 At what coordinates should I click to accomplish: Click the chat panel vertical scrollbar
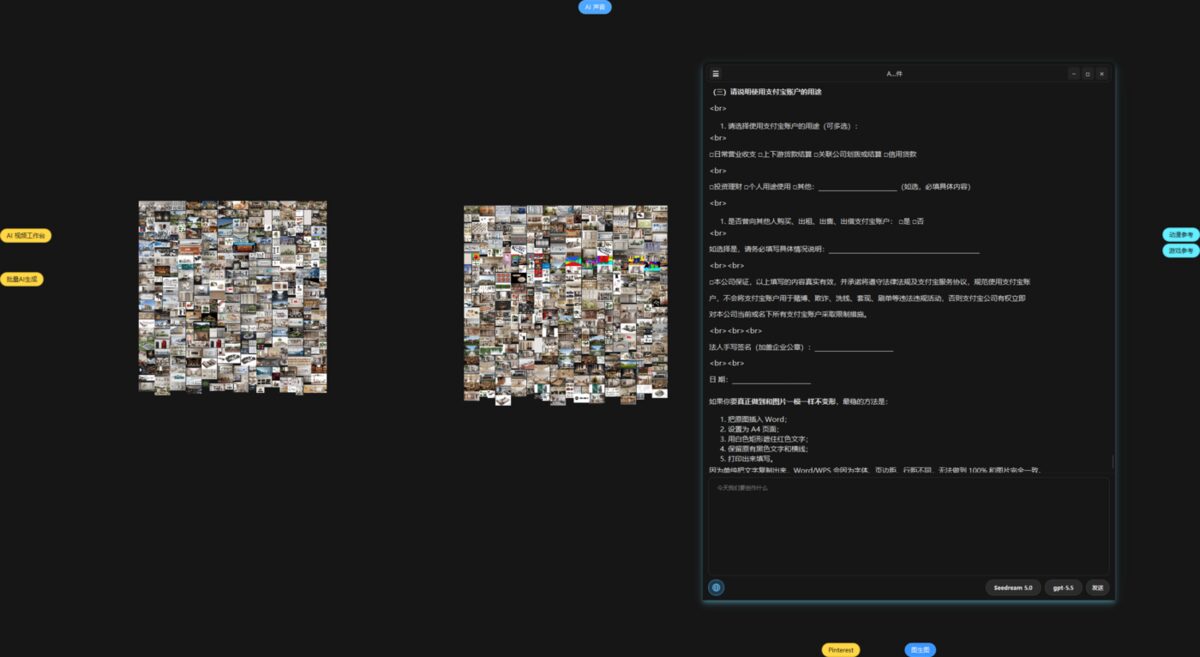pyautogui.click(x=1112, y=462)
